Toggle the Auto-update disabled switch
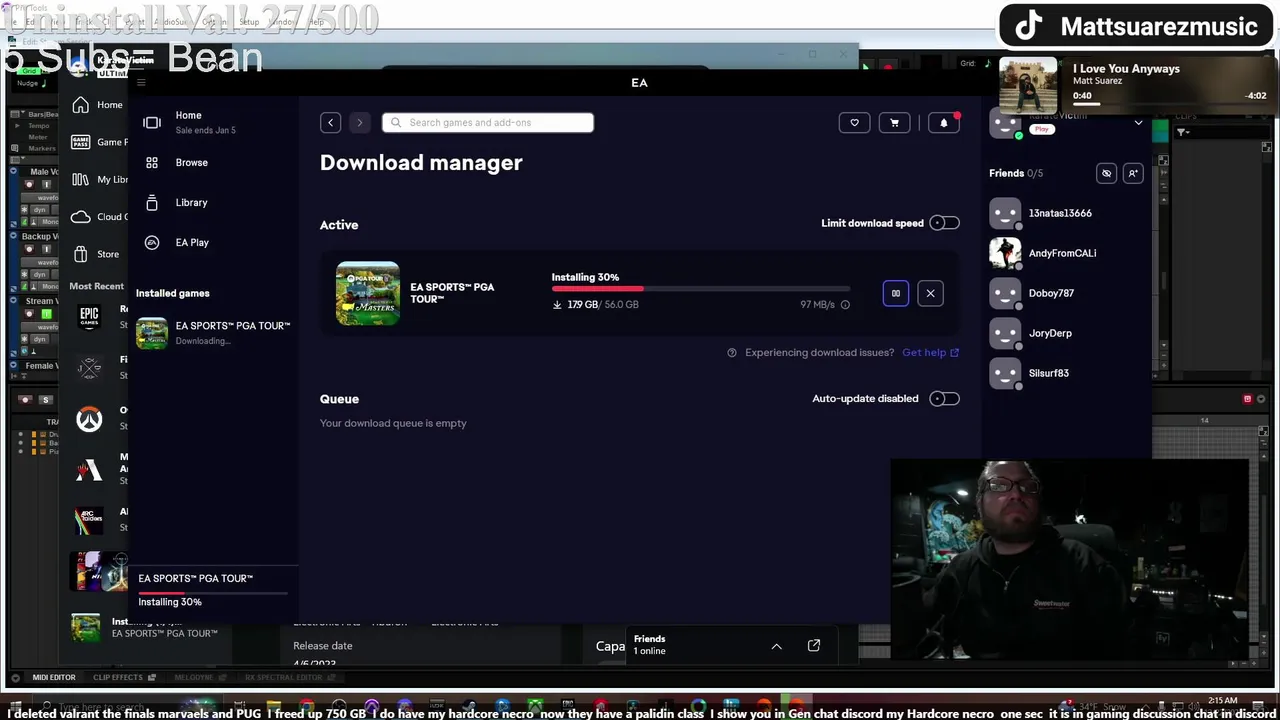The width and height of the screenshot is (1280, 720). (944, 399)
